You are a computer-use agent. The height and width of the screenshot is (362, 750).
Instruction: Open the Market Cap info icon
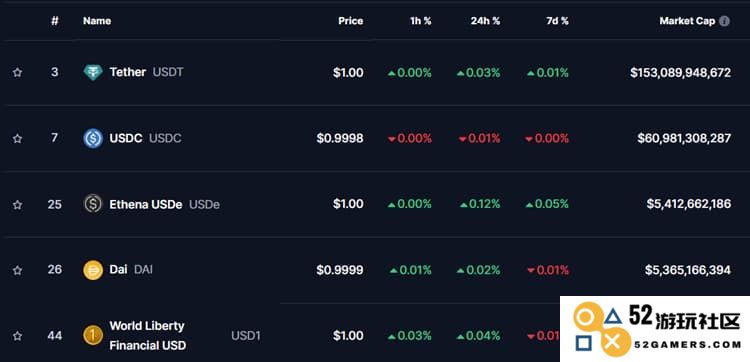click(725, 21)
